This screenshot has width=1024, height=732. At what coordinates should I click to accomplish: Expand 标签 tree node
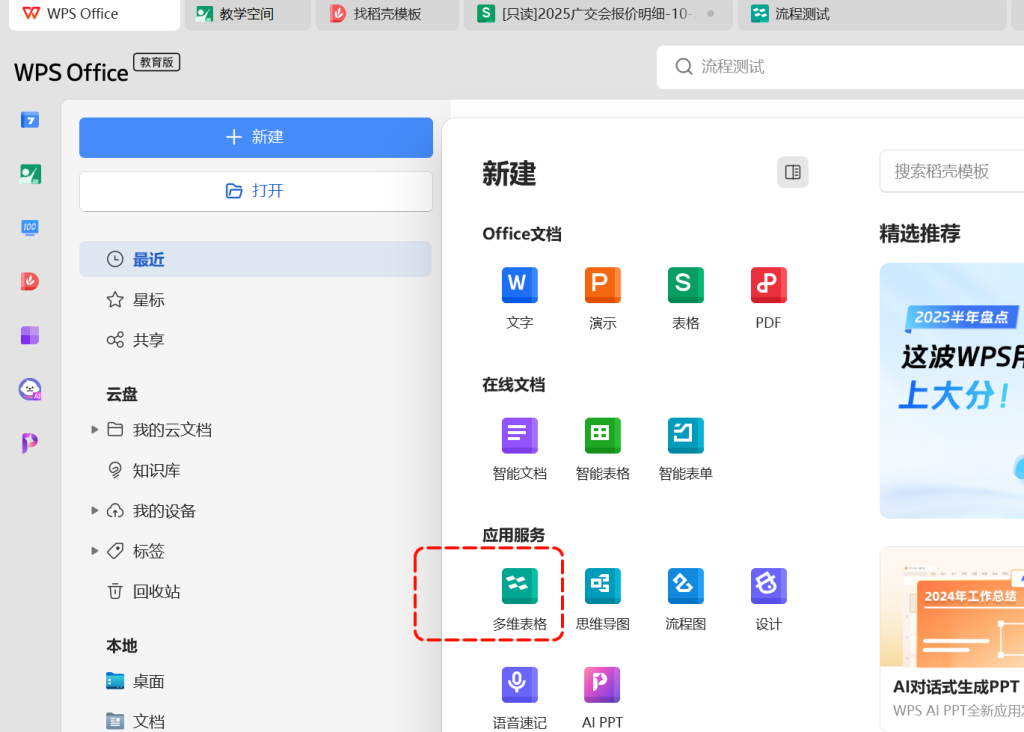click(x=94, y=551)
